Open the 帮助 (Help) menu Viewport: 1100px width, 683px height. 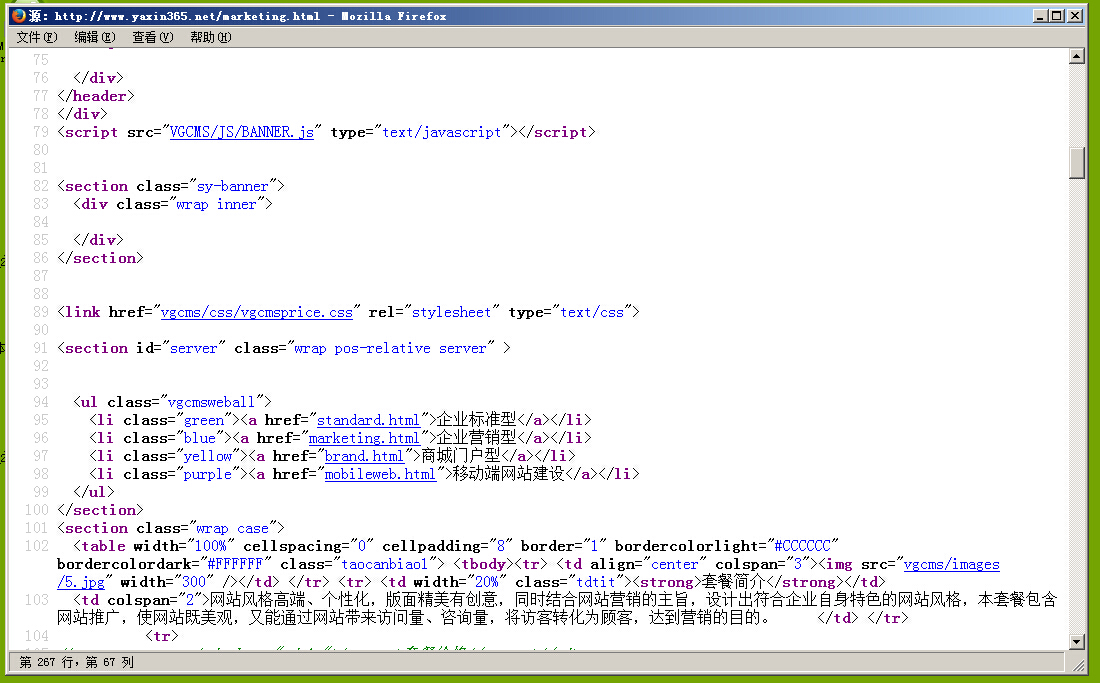click(x=210, y=37)
